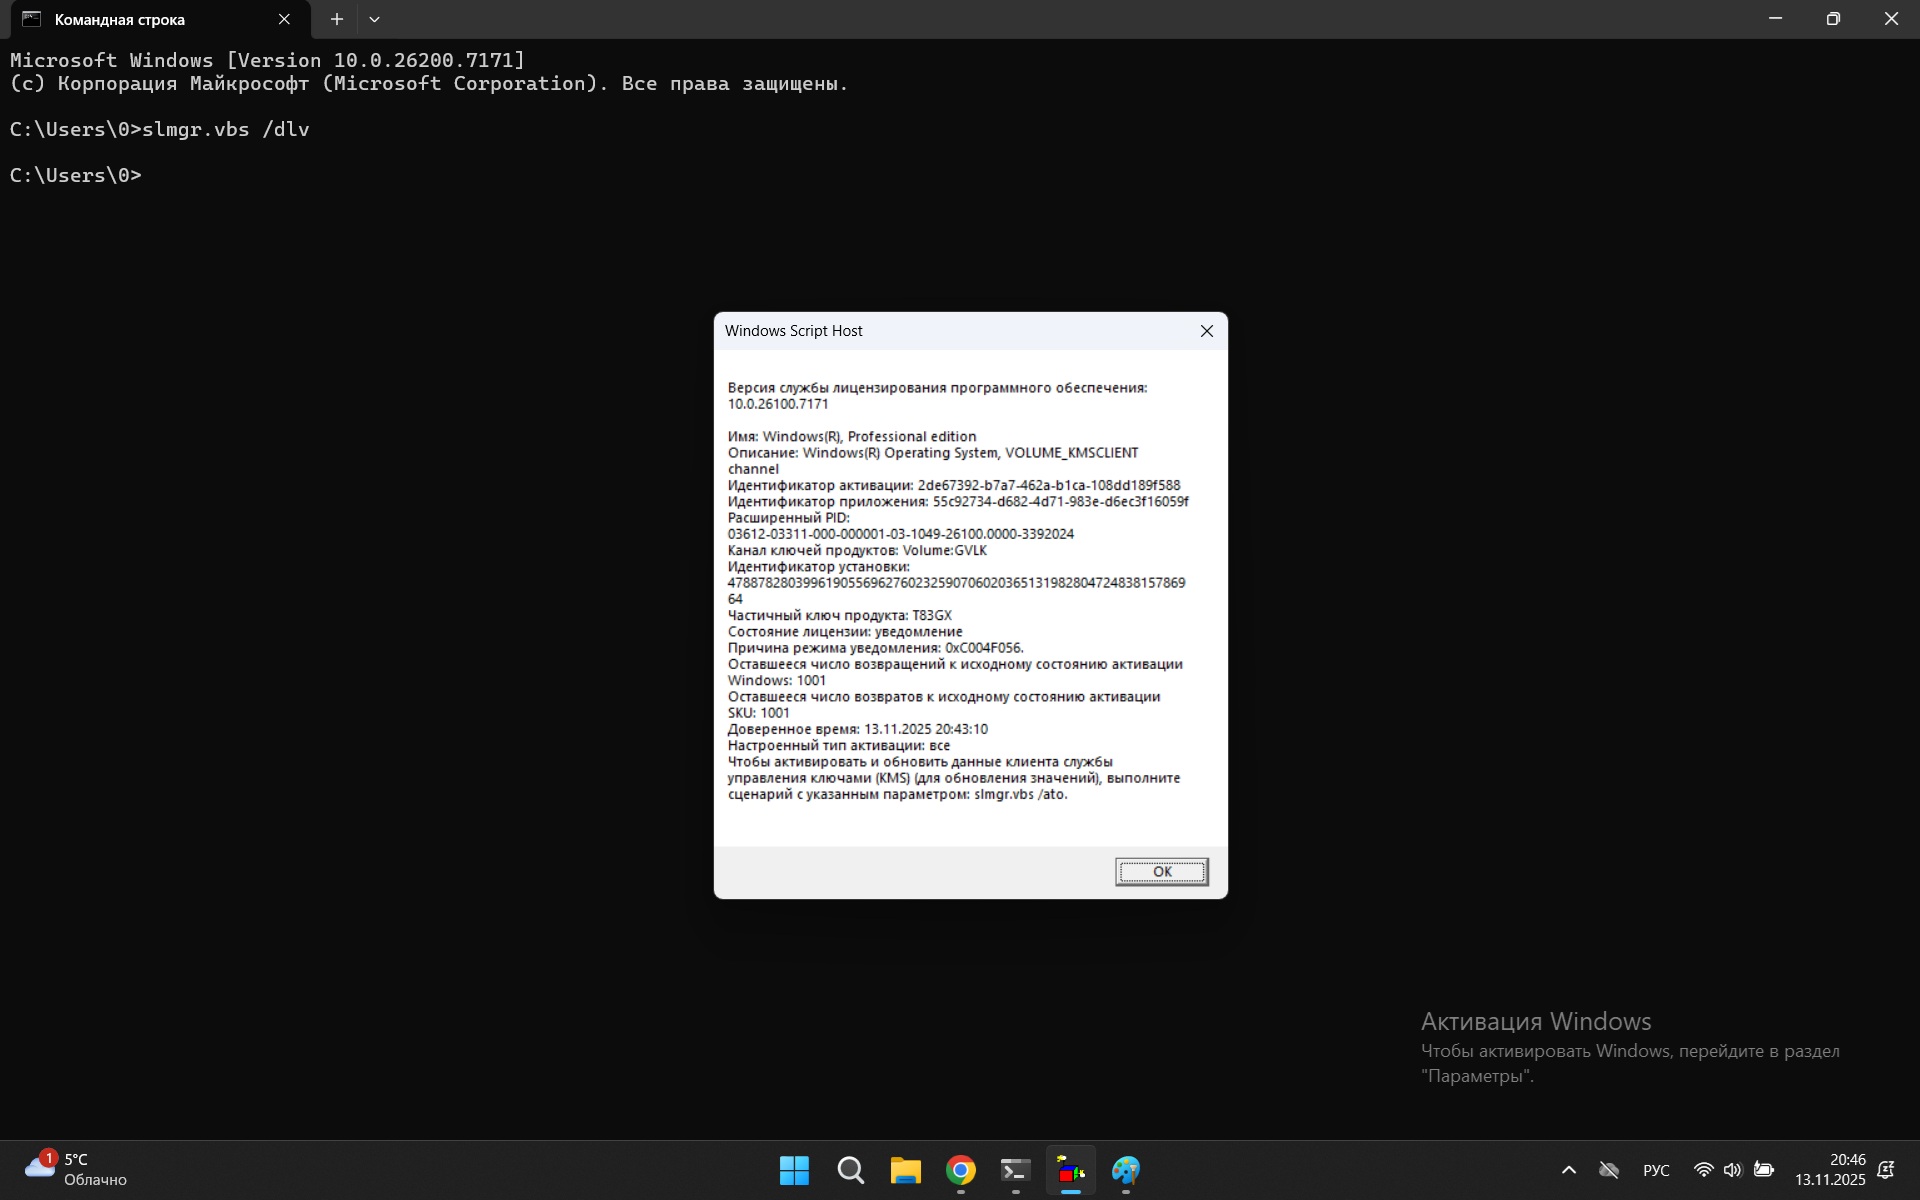Click the partial product key T83GX line
The height and width of the screenshot is (1200, 1920).
click(839, 616)
